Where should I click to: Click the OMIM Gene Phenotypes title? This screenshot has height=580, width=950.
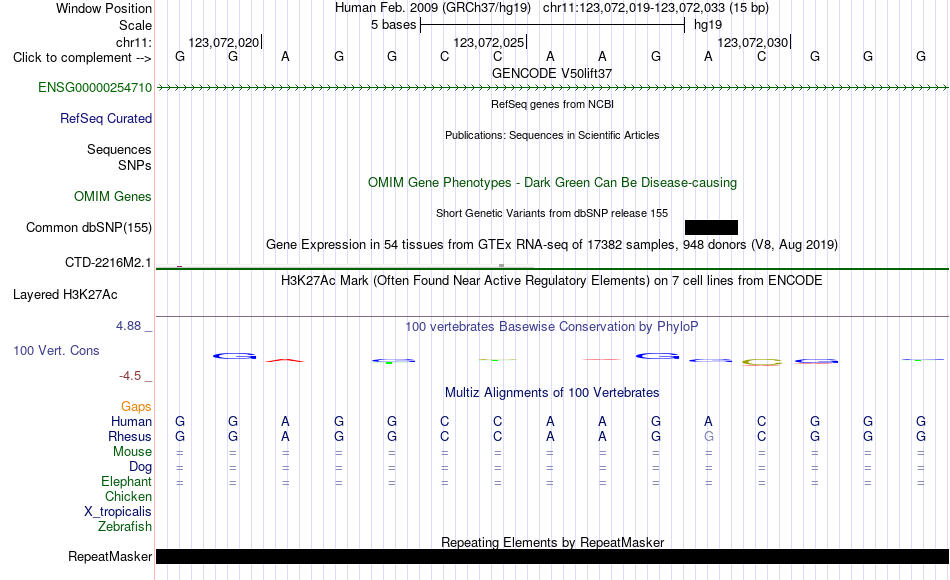tap(552, 182)
